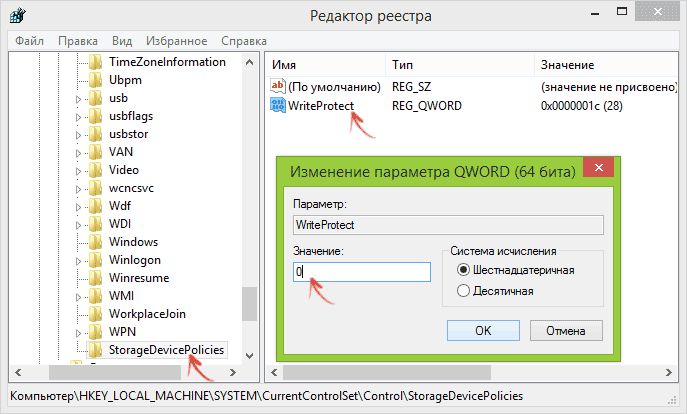Confirm the value with OK button
Image resolution: width=687 pixels, height=414 pixels.
(483, 330)
